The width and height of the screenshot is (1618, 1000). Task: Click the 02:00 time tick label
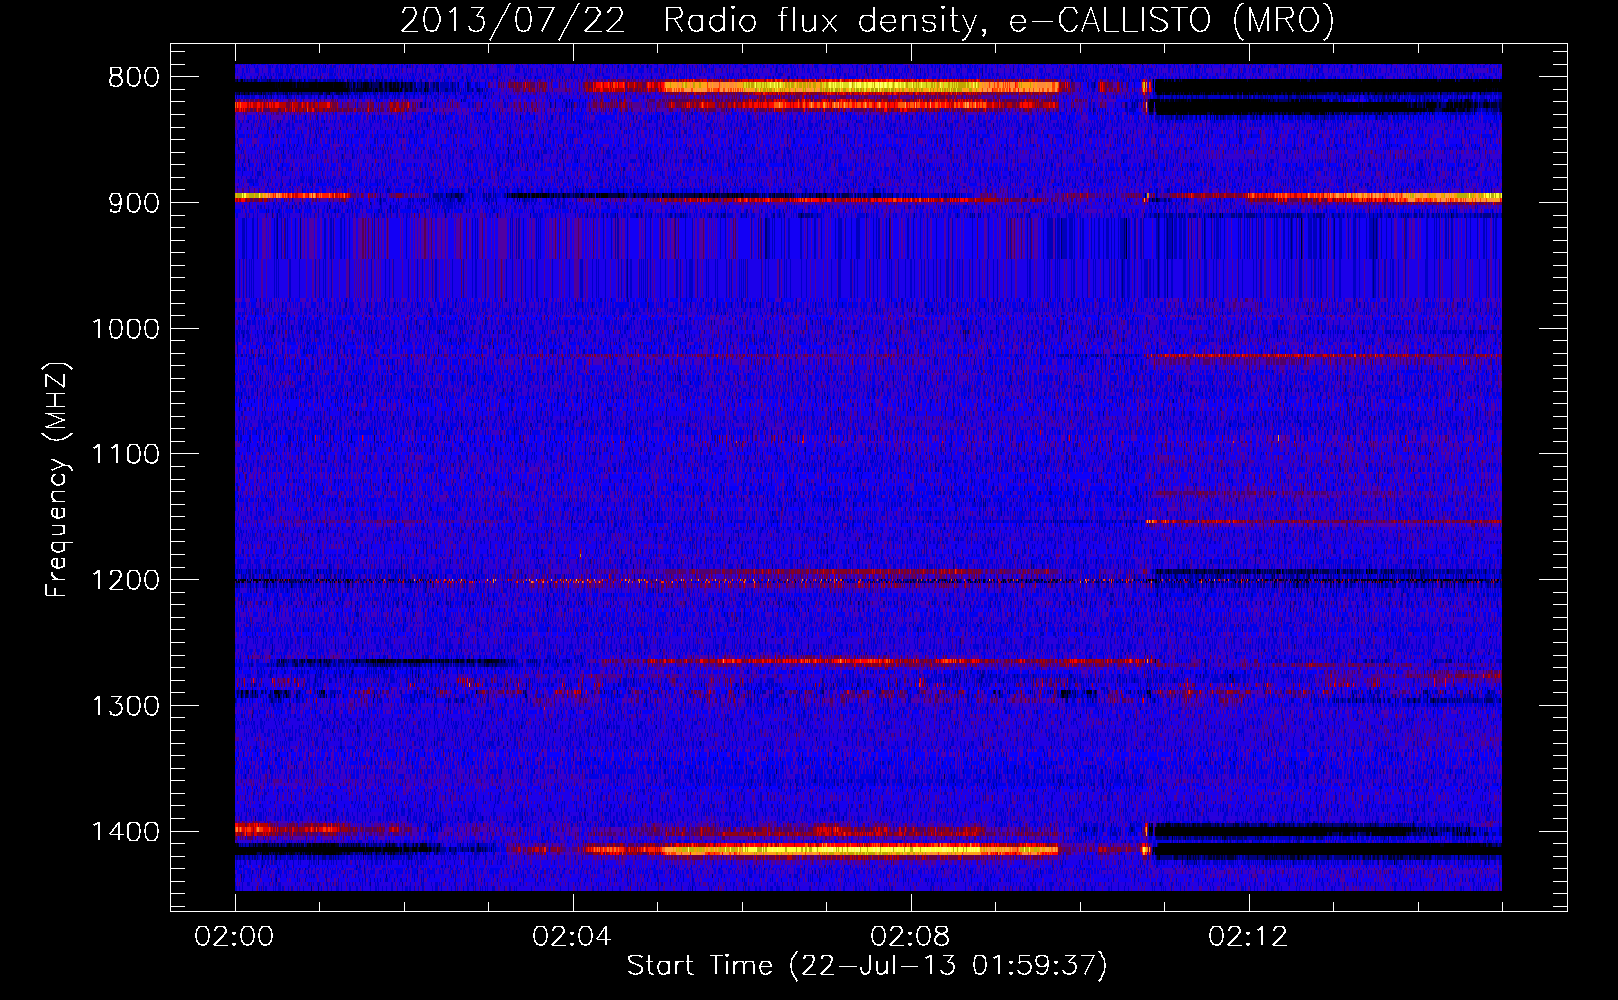coord(234,937)
